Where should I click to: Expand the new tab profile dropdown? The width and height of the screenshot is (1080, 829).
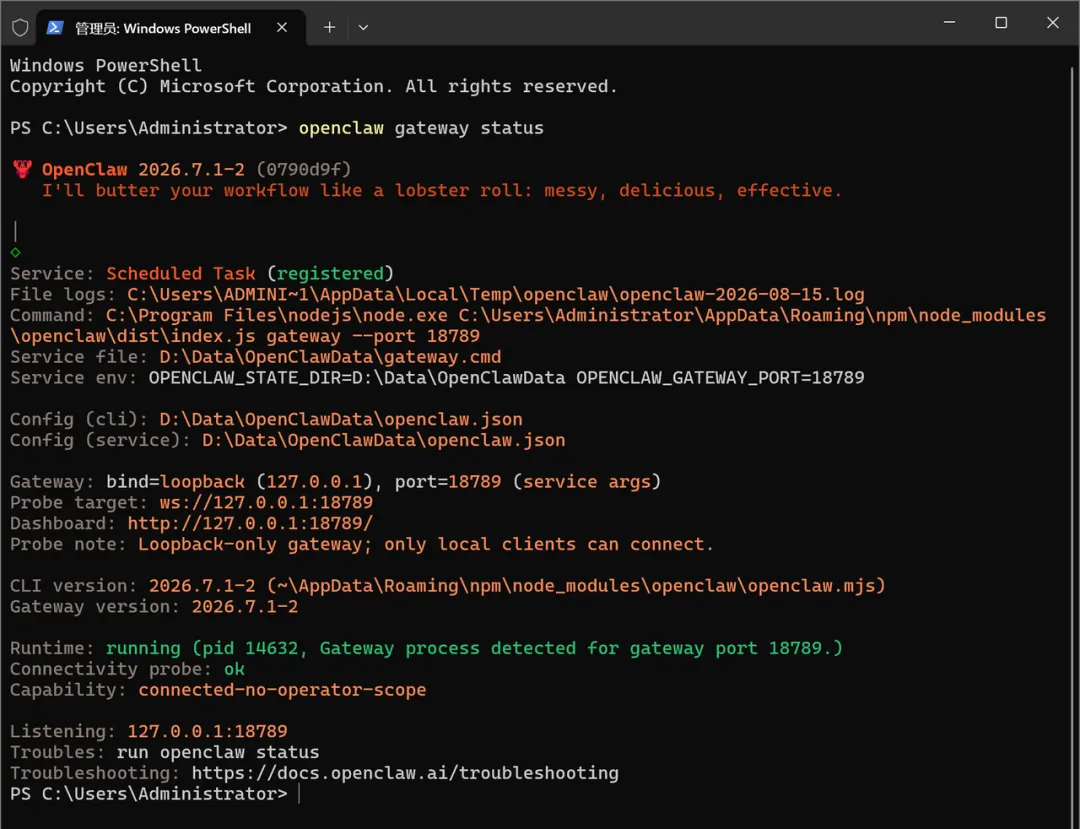pyautogui.click(x=363, y=28)
